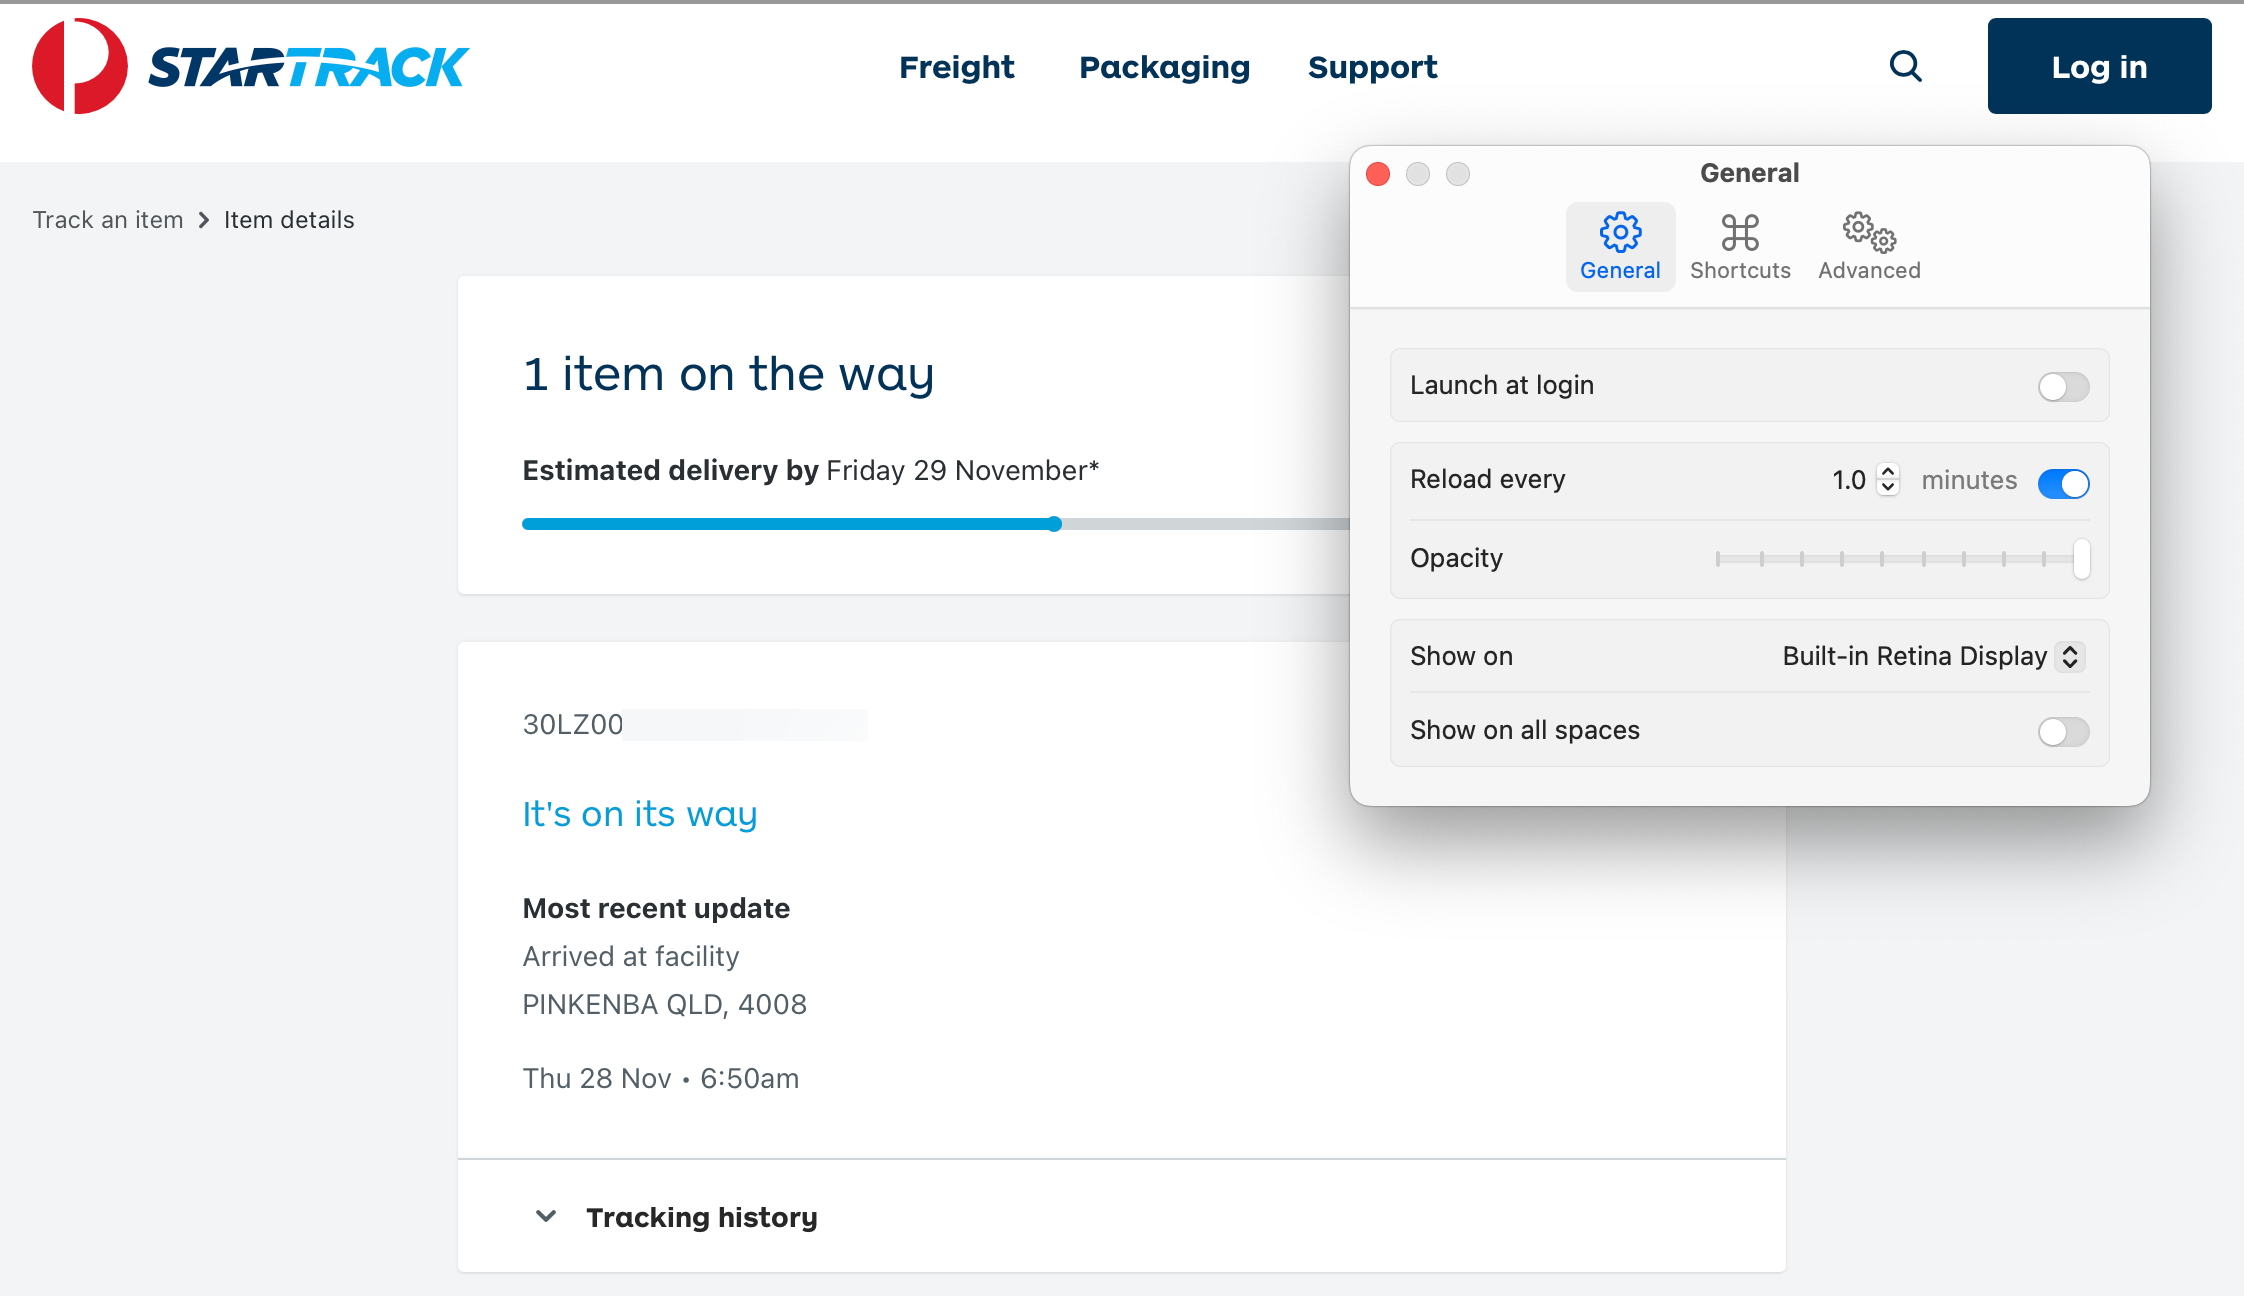Open the Support menu
The image size is (2244, 1296).
[1372, 67]
